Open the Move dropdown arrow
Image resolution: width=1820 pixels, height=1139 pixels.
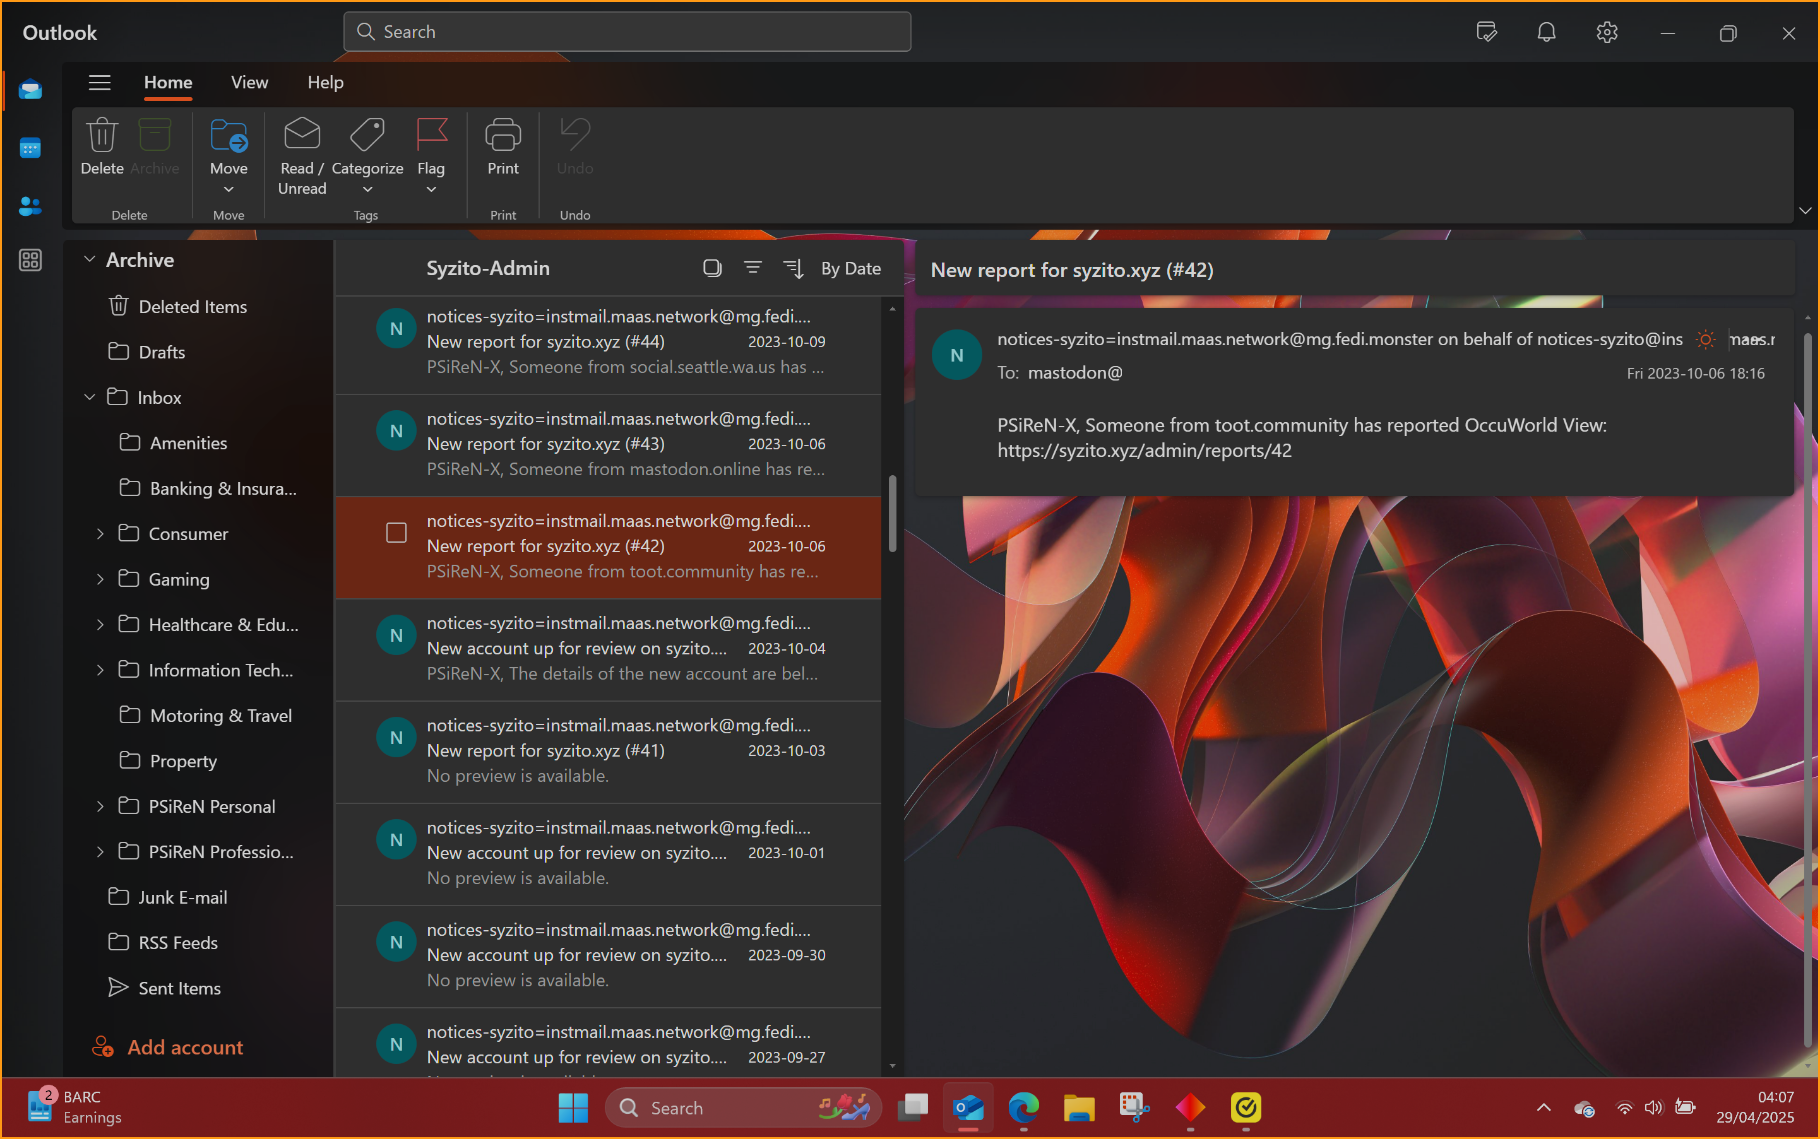pyautogui.click(x=229, y=190)
